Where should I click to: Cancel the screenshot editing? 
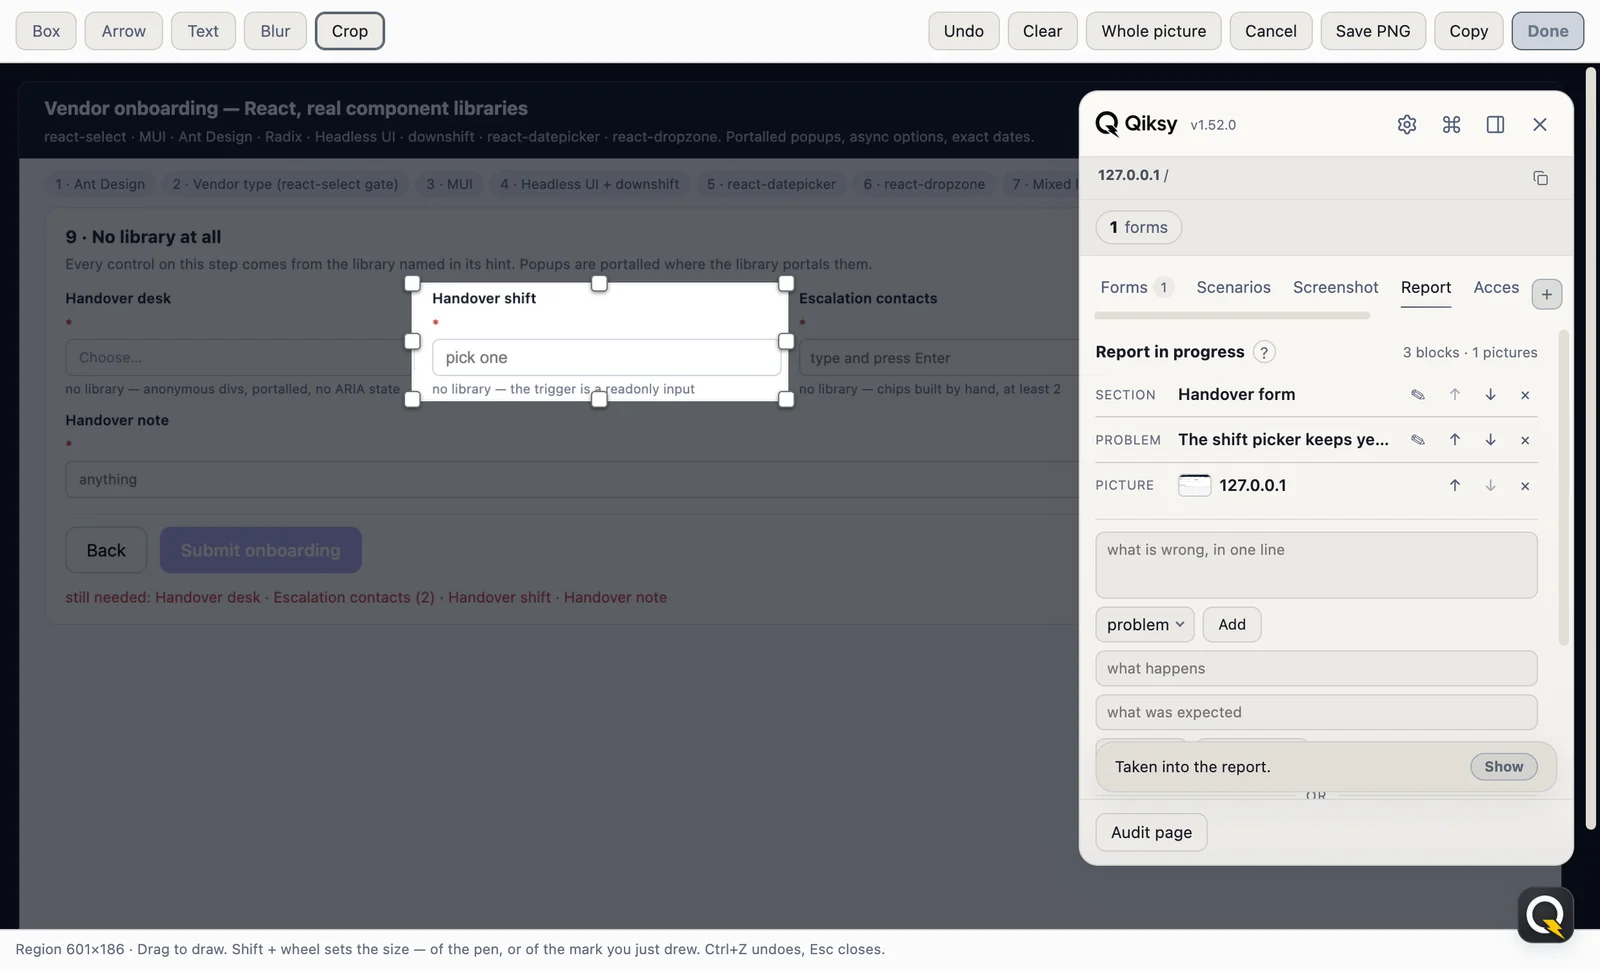(x=1270, y=31)
